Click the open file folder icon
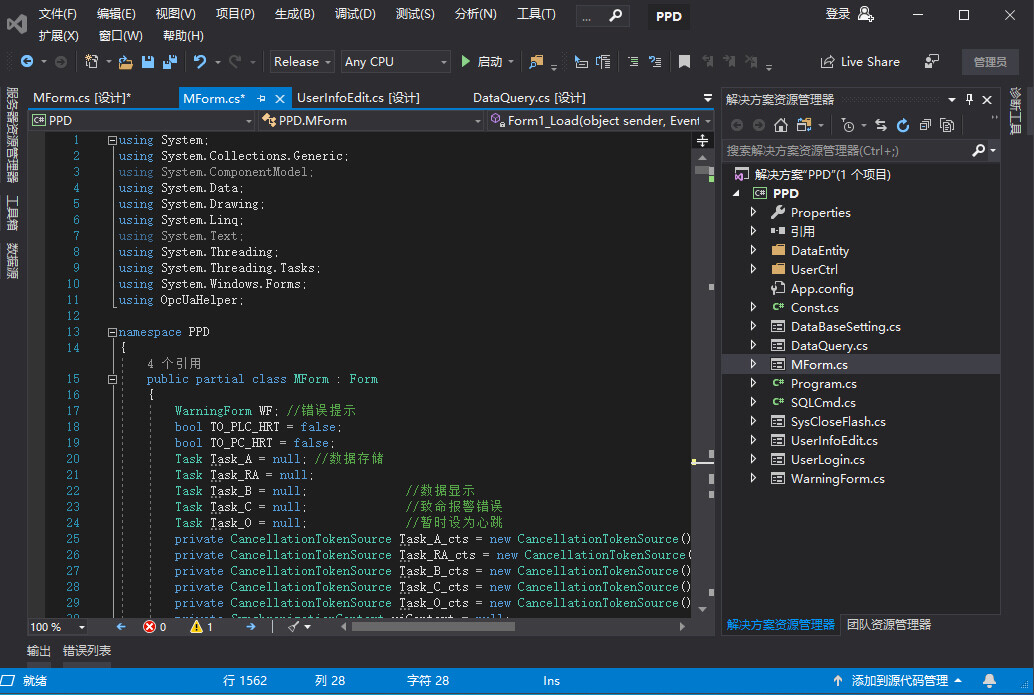Screen dimensions: 1034x695 (x=125, y=62)
